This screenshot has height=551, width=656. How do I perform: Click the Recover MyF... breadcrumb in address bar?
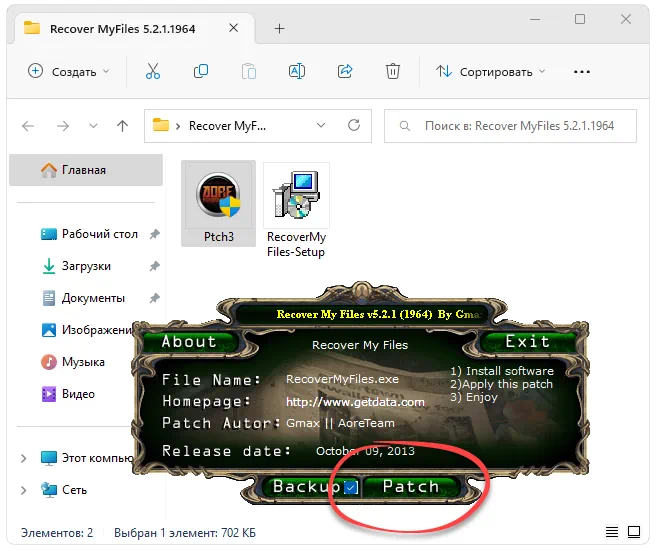click(227, 126)
